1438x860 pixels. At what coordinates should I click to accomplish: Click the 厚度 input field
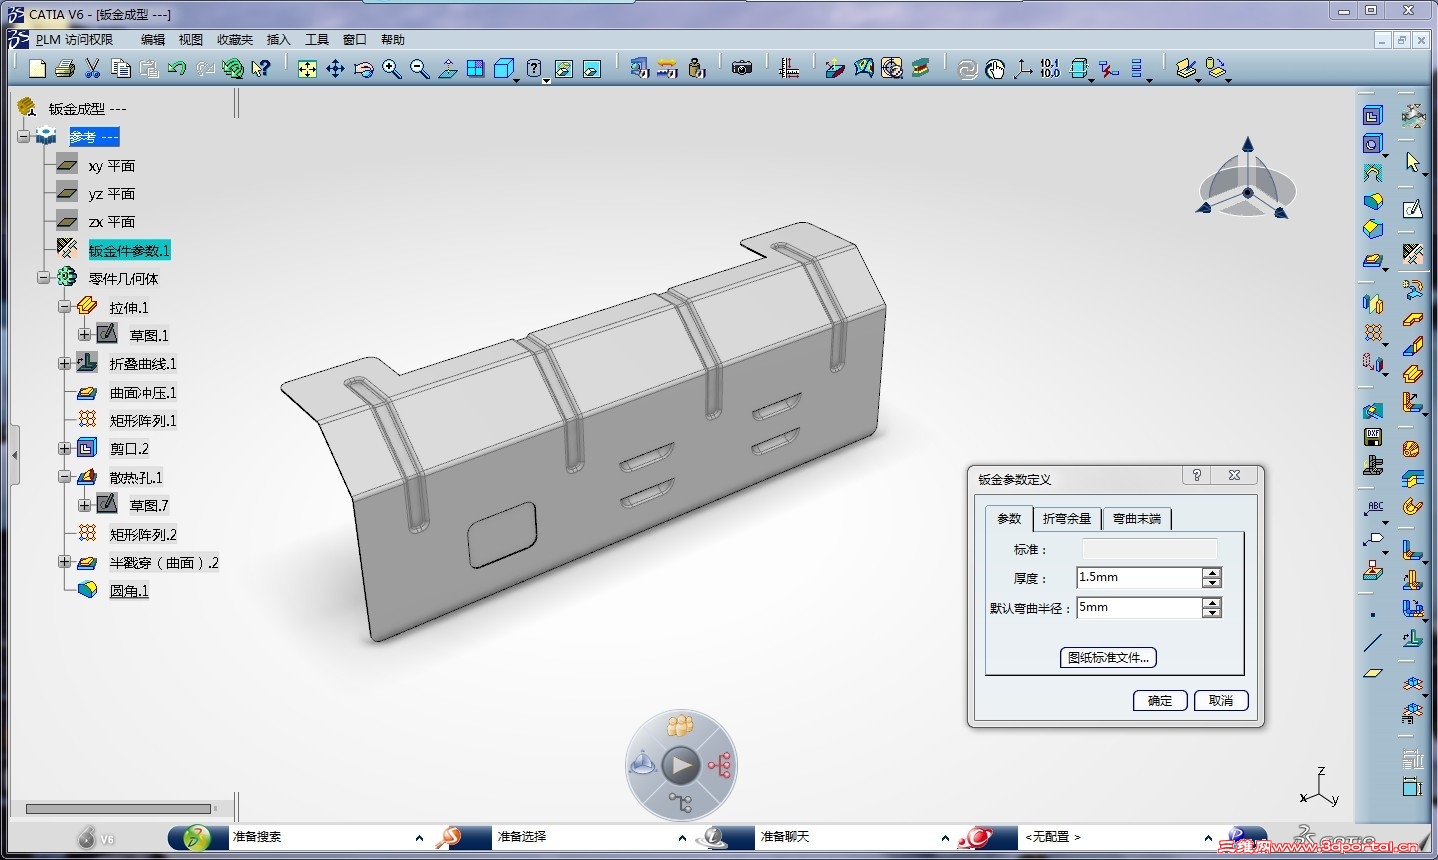(x=1138, y=578)
